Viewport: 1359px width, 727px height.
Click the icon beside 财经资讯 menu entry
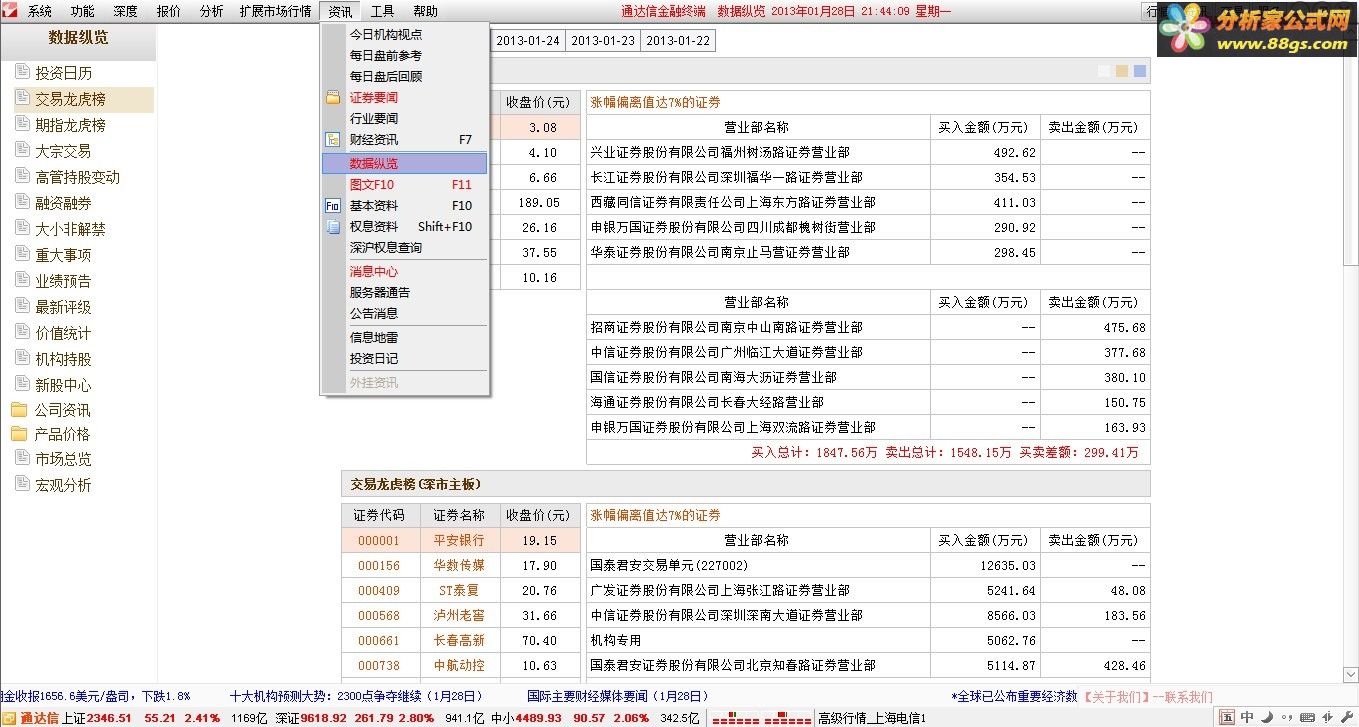(x=333, y=140)
